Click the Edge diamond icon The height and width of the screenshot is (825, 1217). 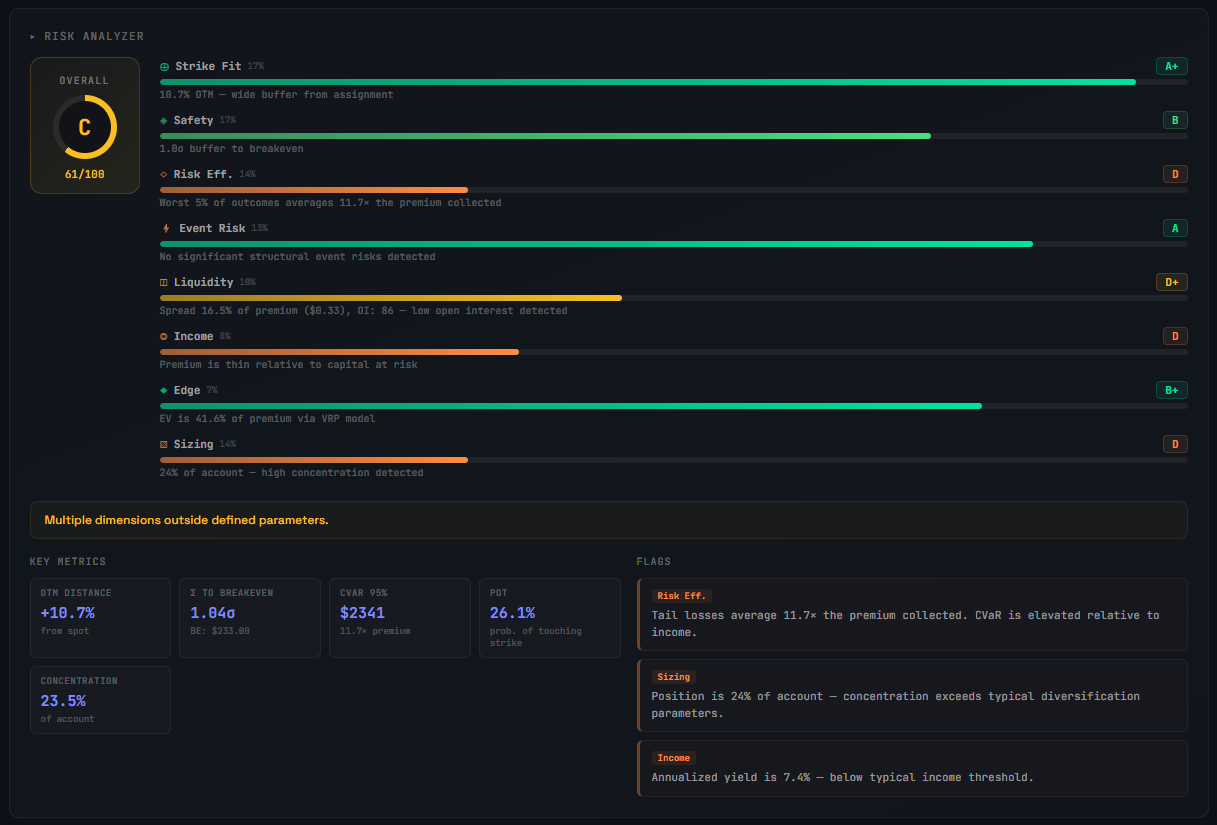[x=164, y=391]
